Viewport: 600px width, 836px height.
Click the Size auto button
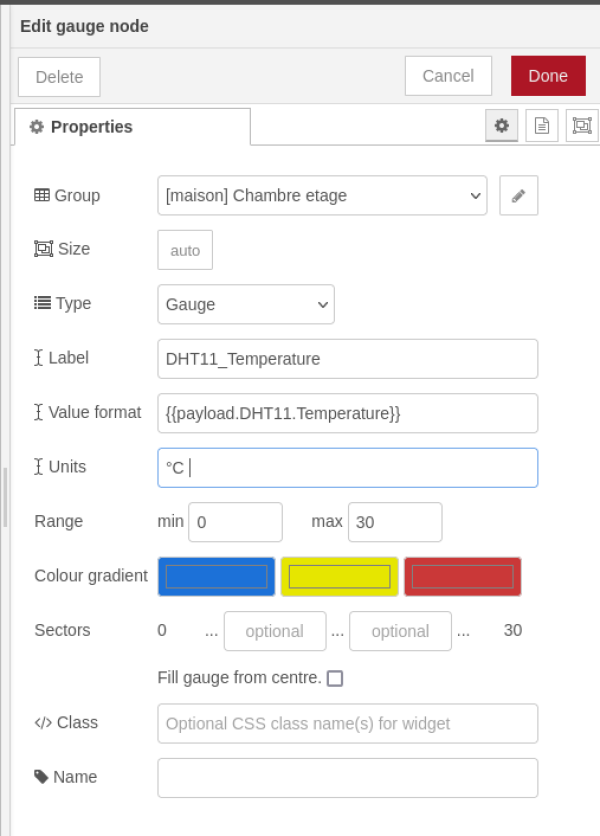185,250
